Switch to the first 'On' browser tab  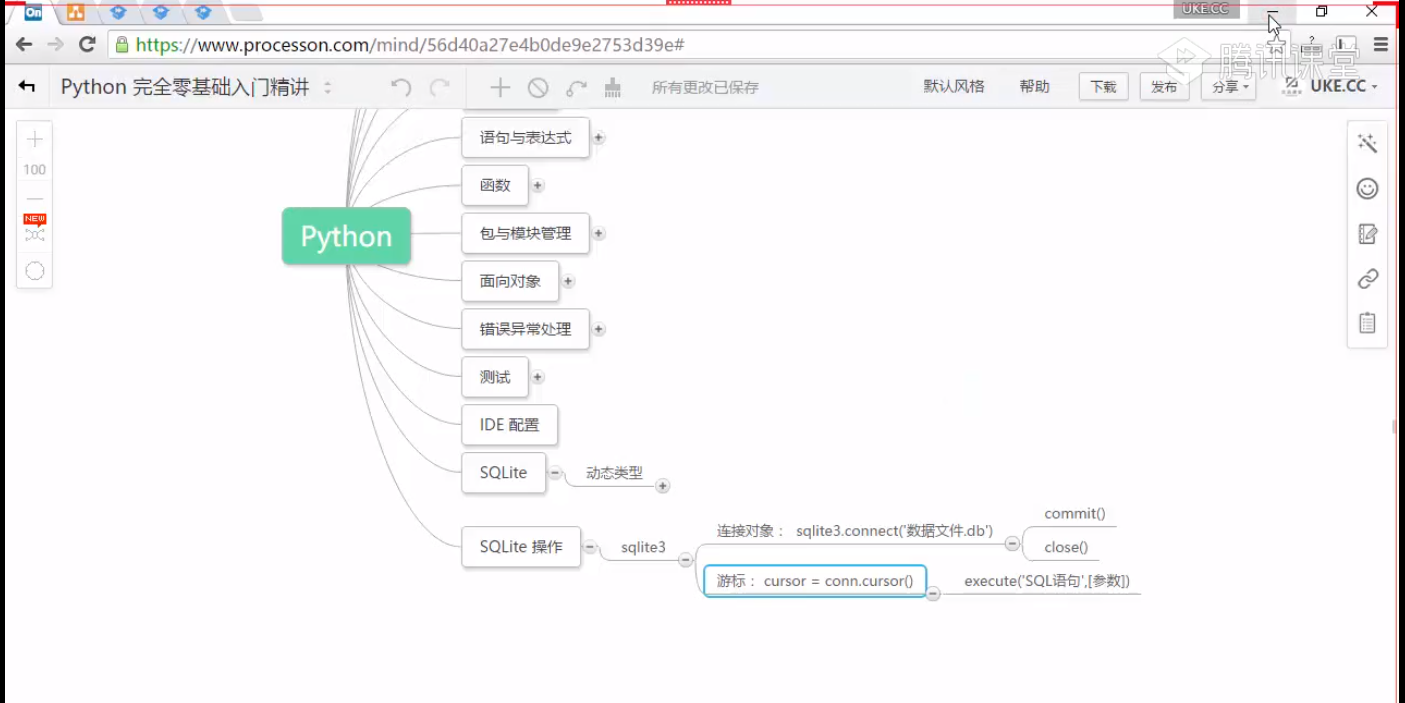[x=33, y=13]
